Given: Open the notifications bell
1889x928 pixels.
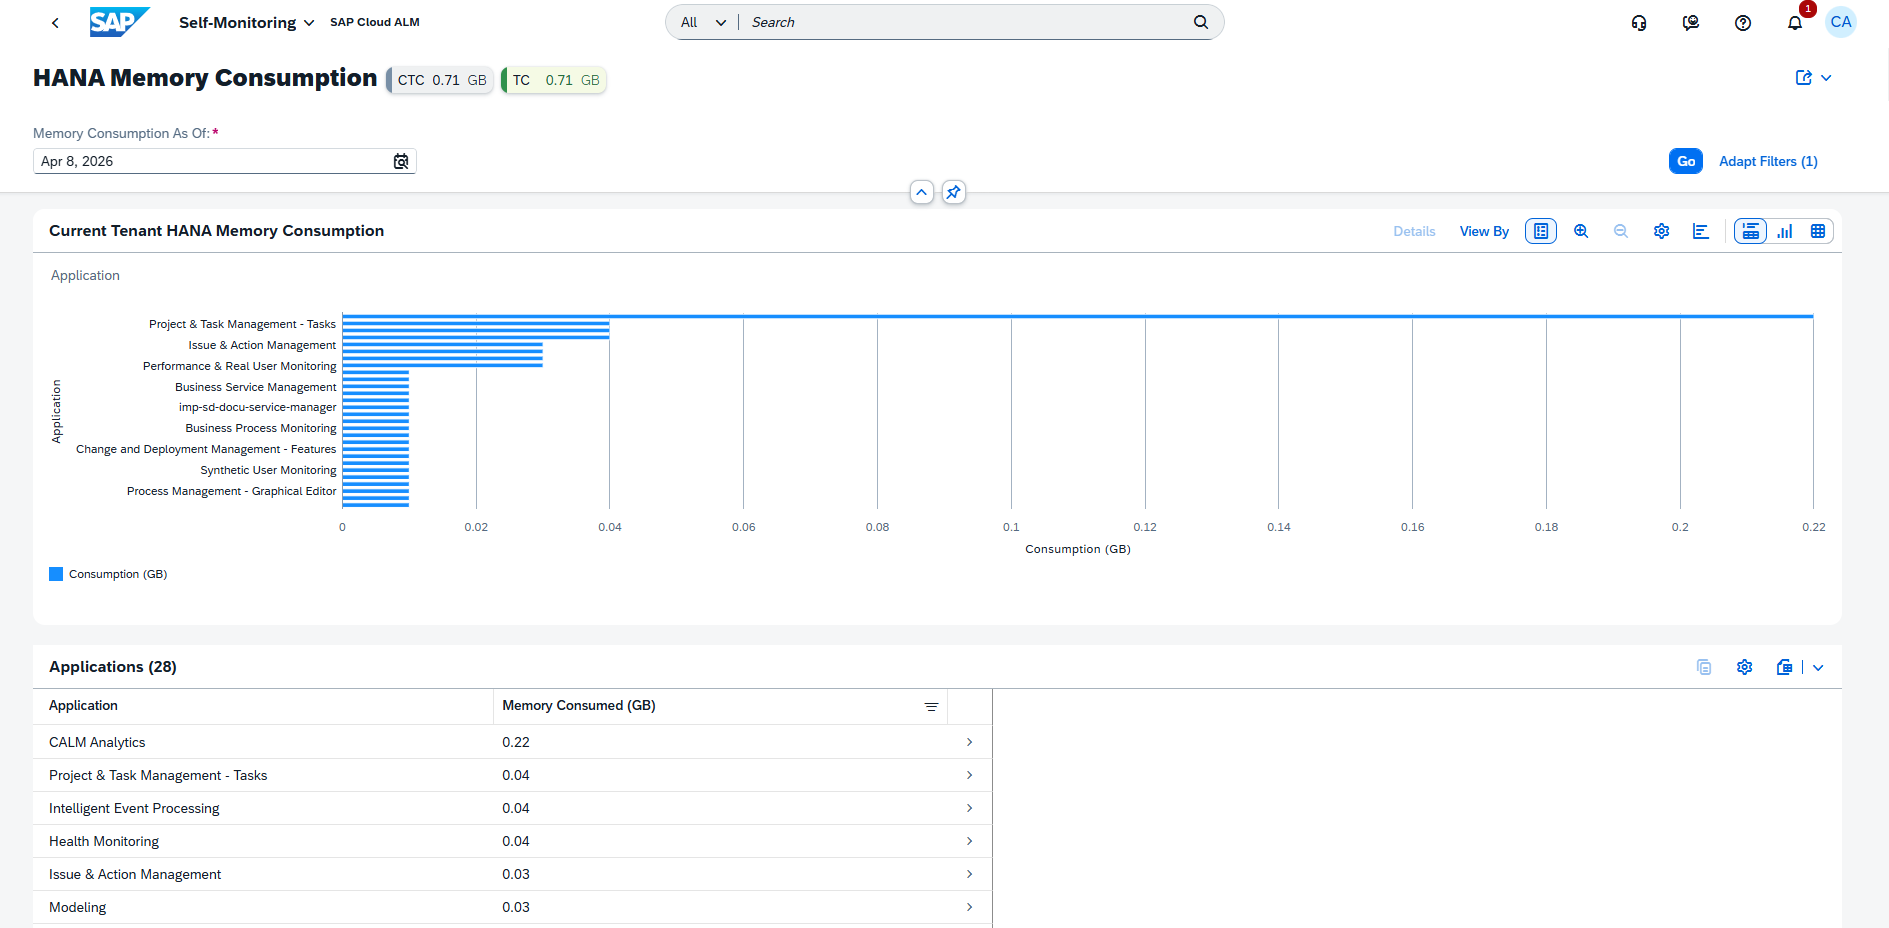Looking at the screenshot, I should [1795, 23].
